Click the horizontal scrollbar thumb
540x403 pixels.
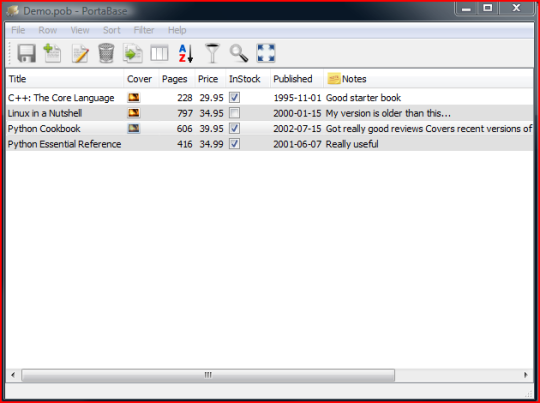point(208,375)
